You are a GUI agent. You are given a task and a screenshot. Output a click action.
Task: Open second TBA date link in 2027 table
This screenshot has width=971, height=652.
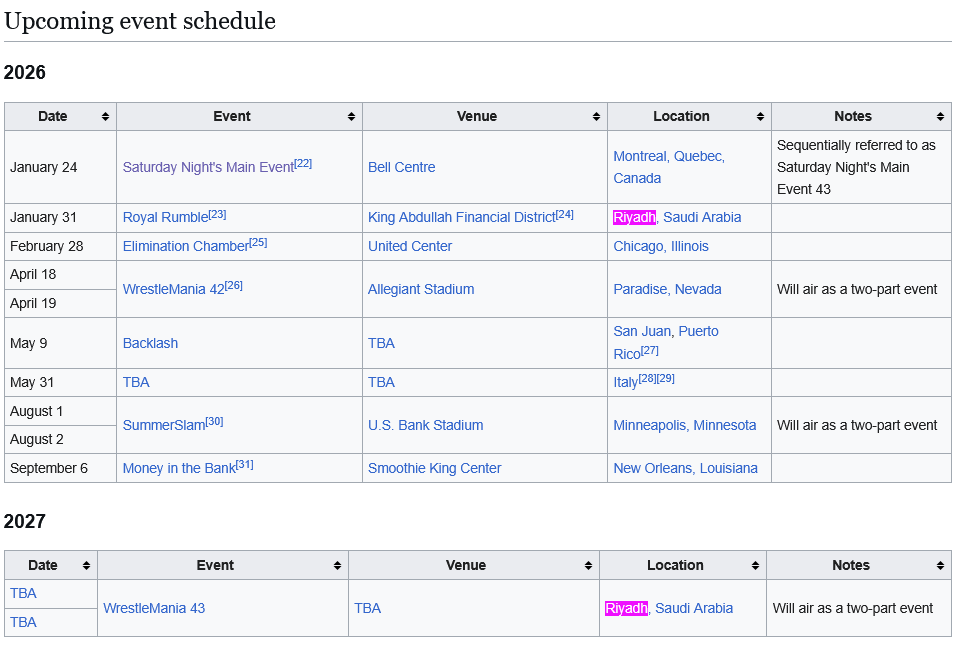(24, 622)
